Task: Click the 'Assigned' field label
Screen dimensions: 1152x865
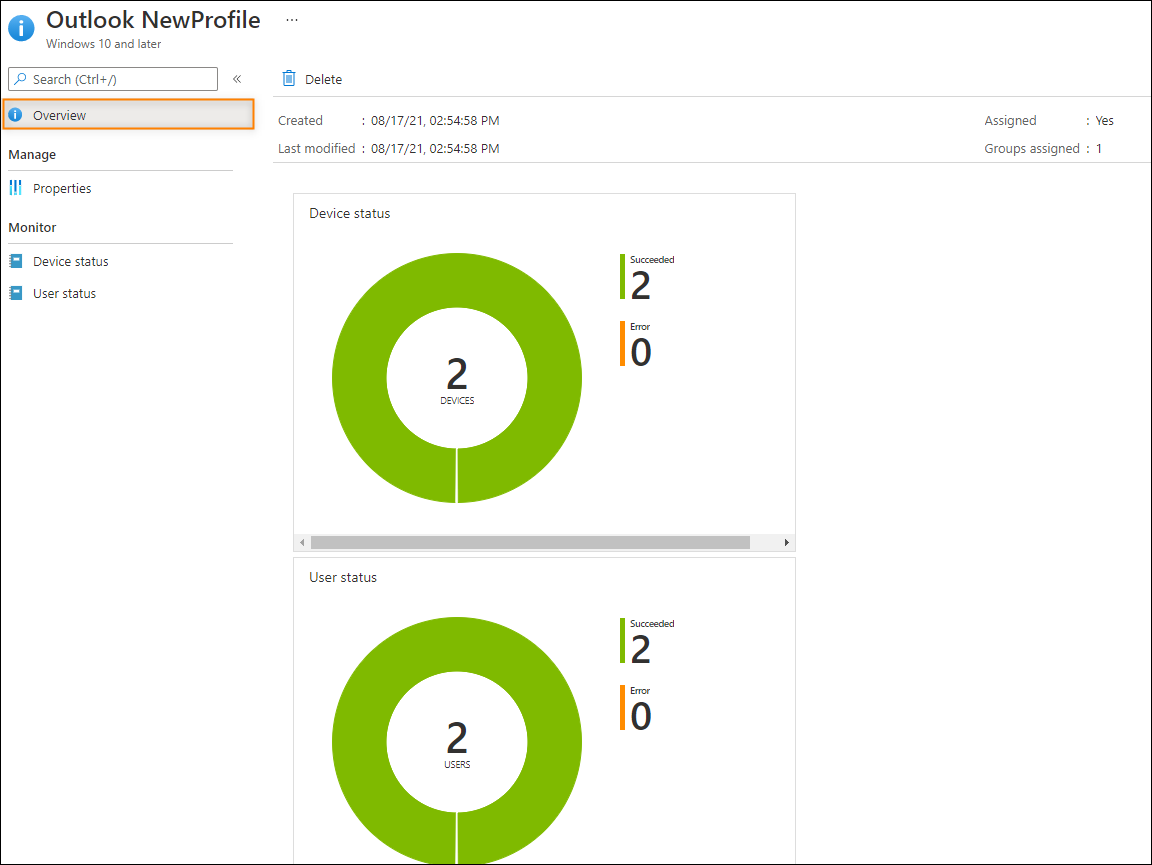Action: click(1010, 121)
